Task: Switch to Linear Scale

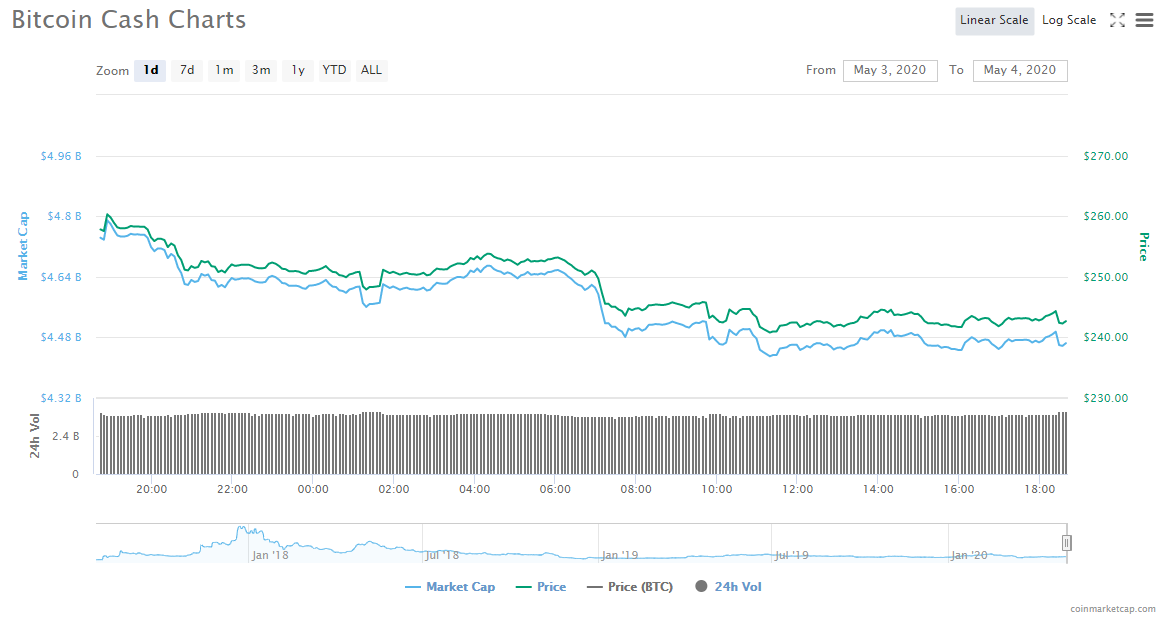Action: [993, 20]
